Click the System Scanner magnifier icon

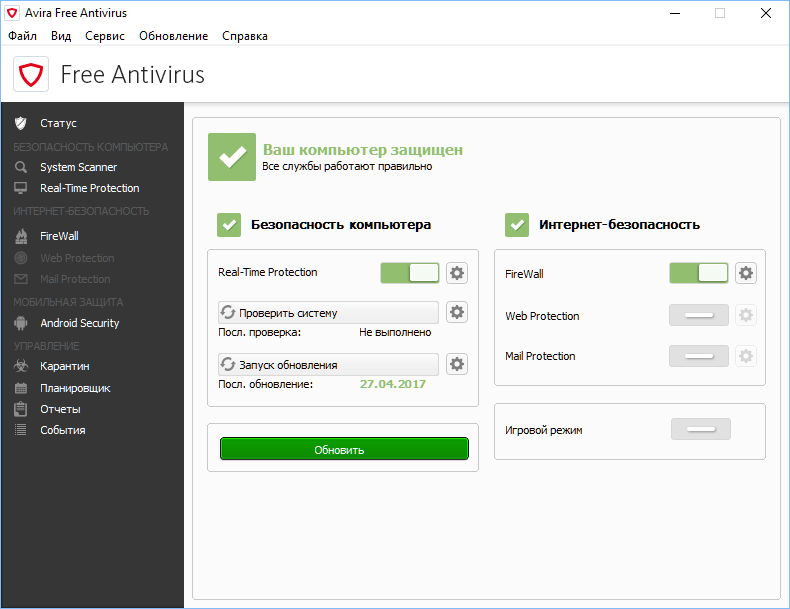click(20, 167)
